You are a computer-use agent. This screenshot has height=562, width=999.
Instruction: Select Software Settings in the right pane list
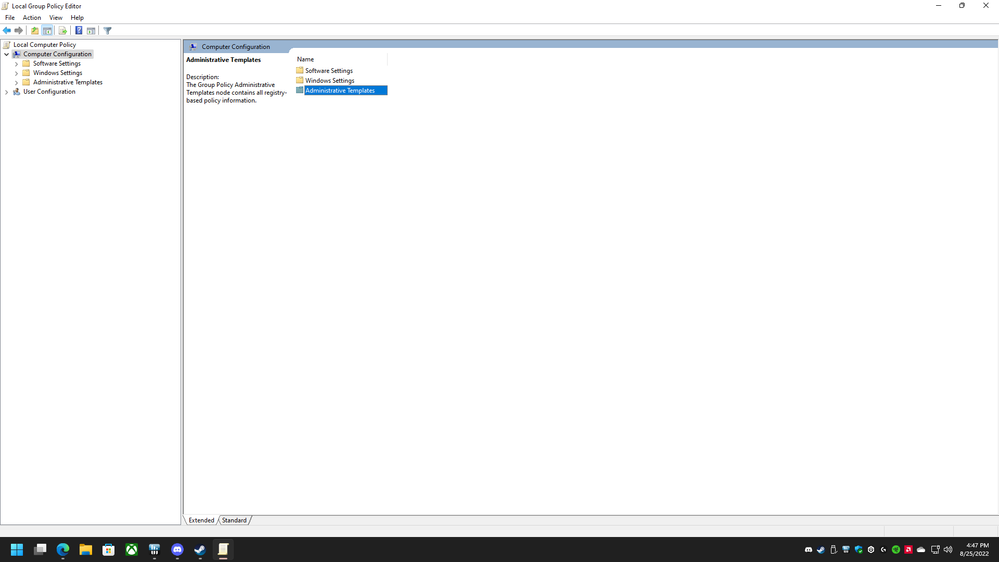click(x=329, y=71)
